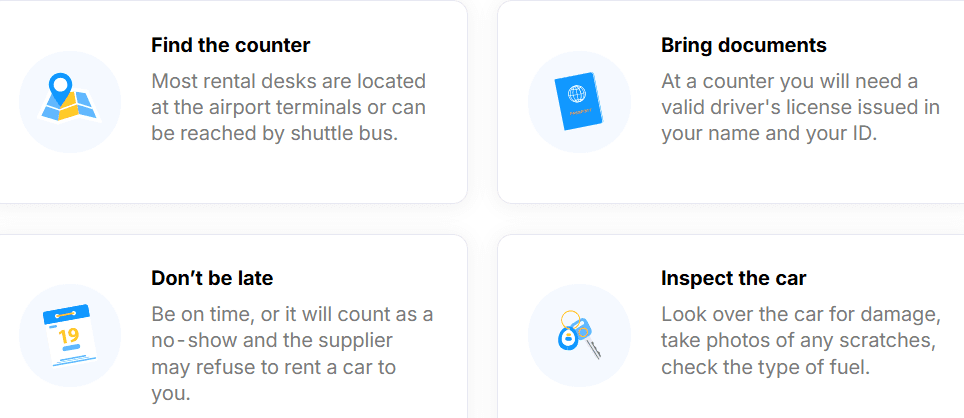Select the line 'no-show and the supplier'
This screenshot has width=964, height=418.
[x=272, y=340]
